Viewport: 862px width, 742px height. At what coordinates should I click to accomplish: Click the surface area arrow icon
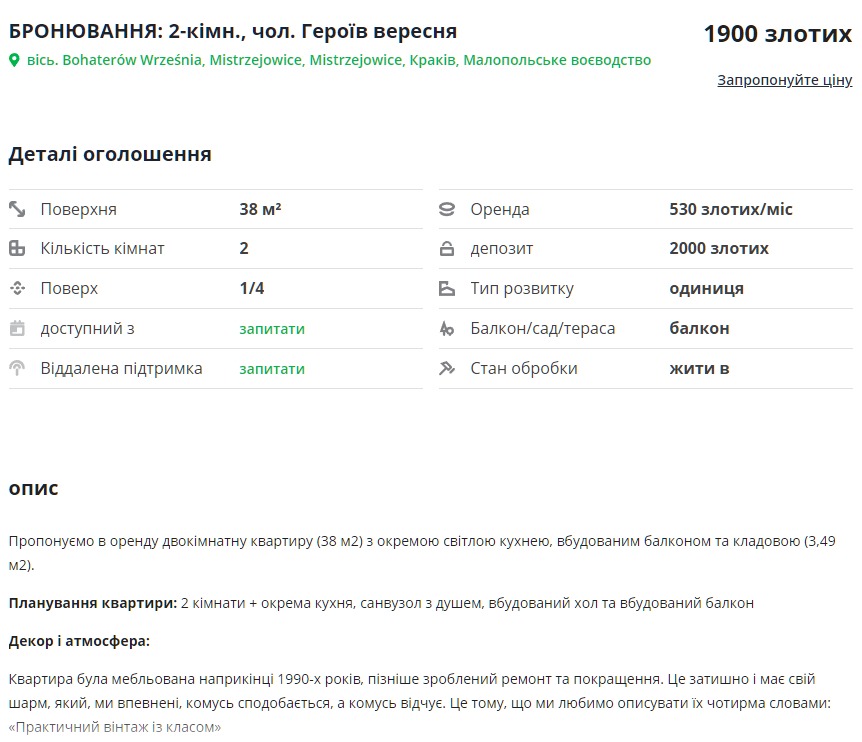[17, 209]
